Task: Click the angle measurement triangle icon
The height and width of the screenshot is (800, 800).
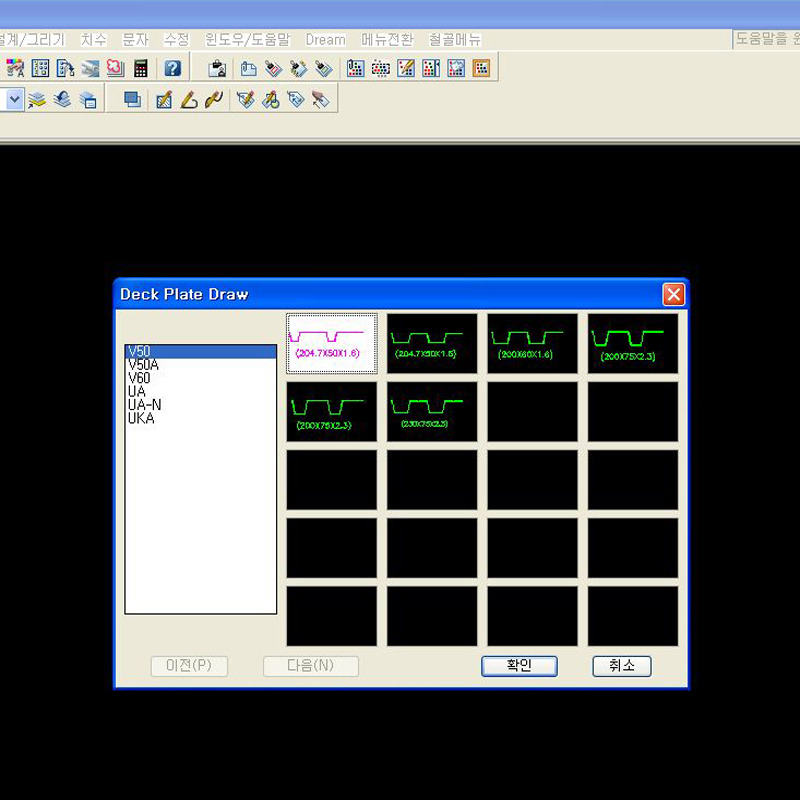Action: [189, 100]
